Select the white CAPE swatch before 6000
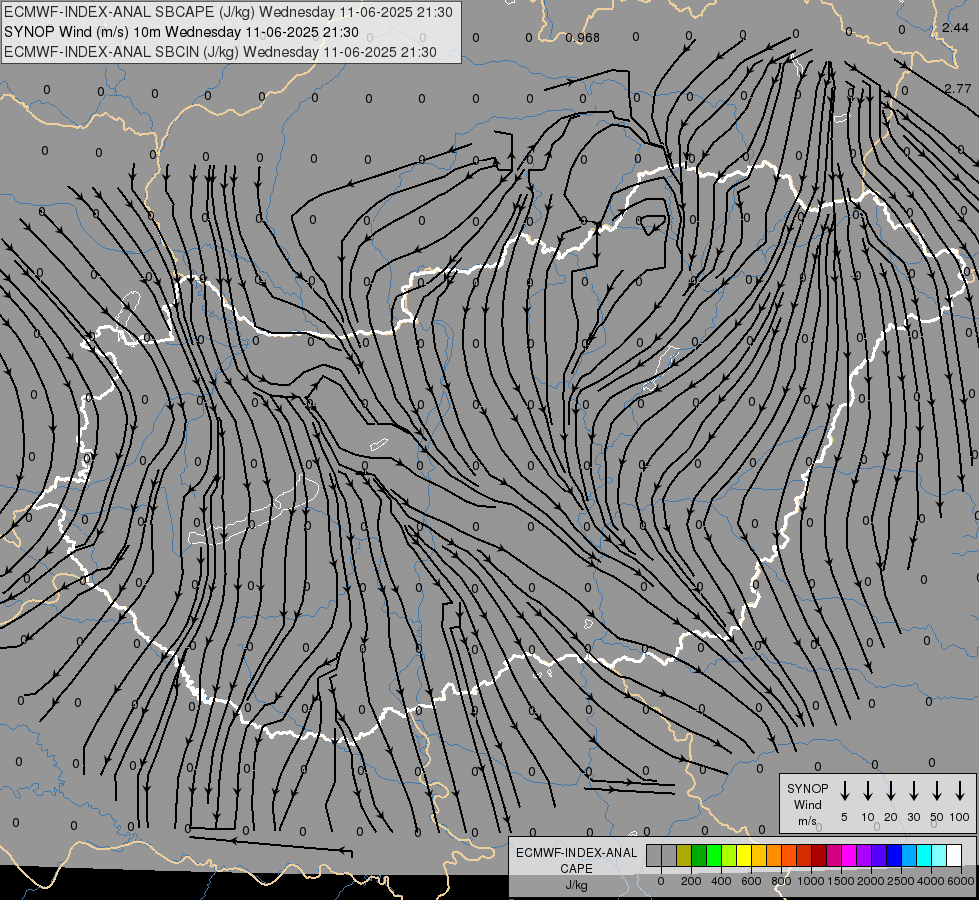979x900 pixels. point(953,855)
